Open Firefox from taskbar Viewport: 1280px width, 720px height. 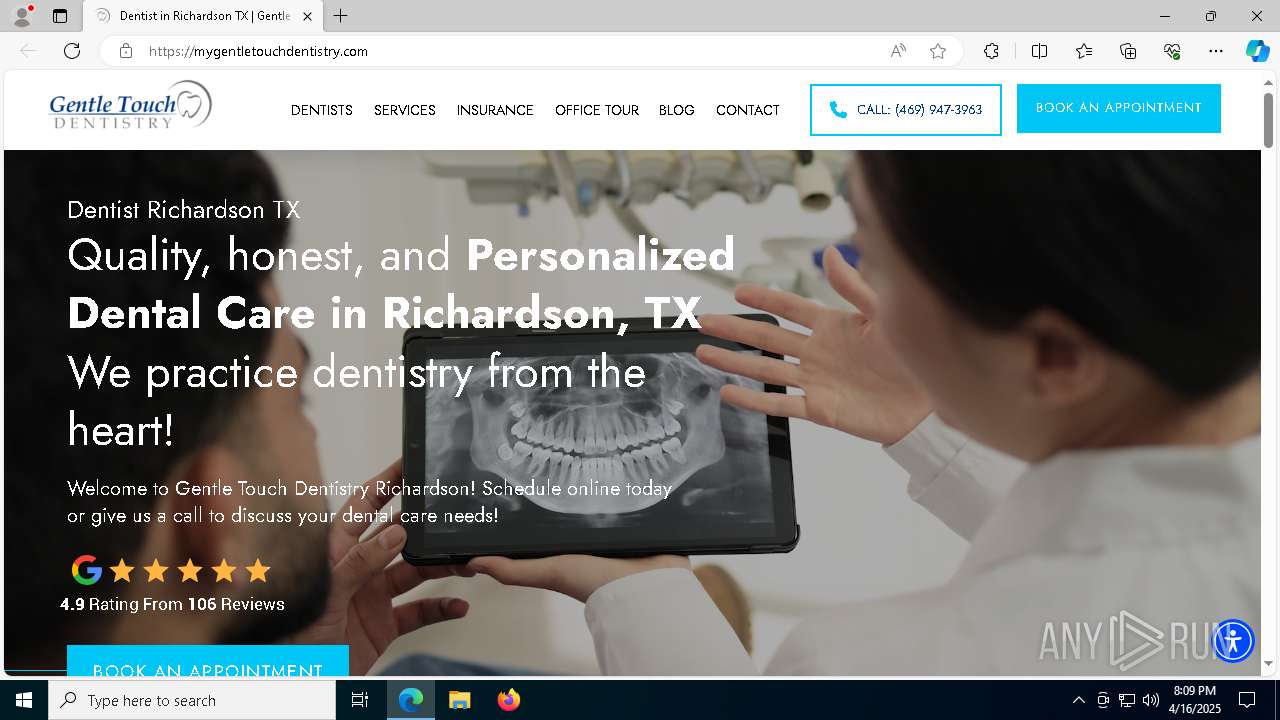(508, 700)
